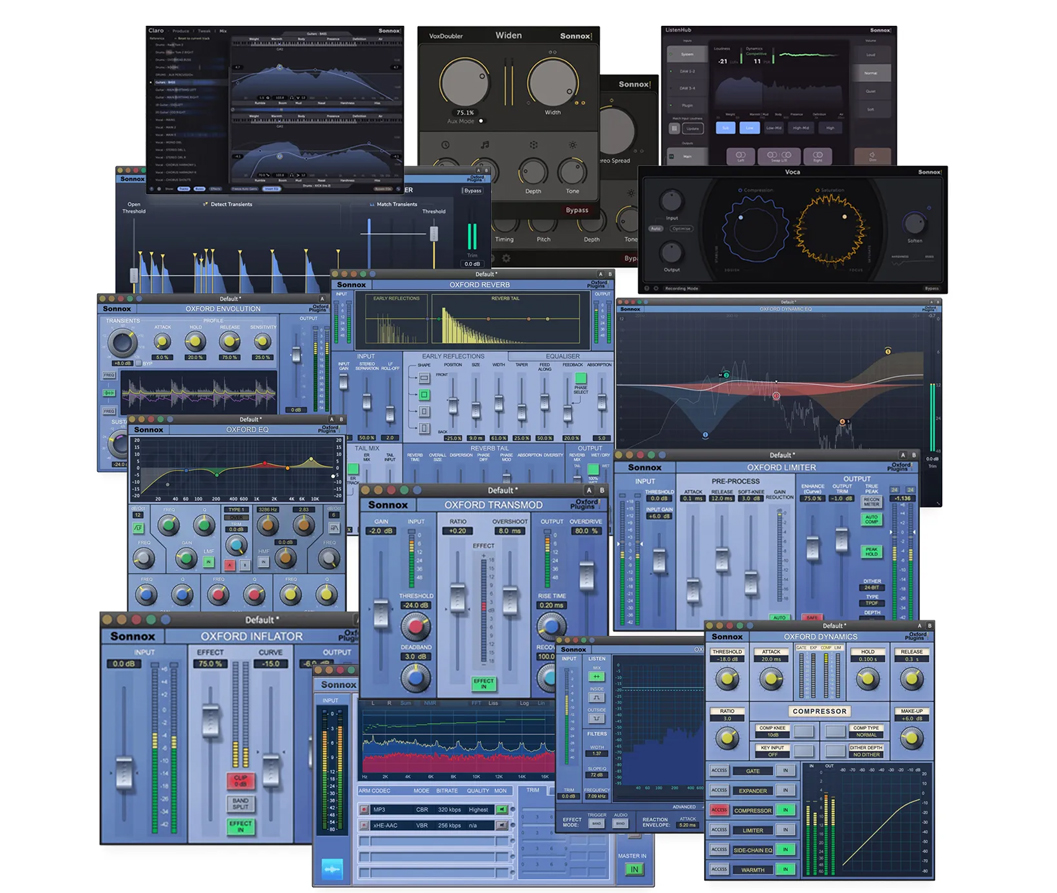1057x893 pixels.
Task: Click the A compare button in Oxford Limiter
Action: click(x=903, y=455)
